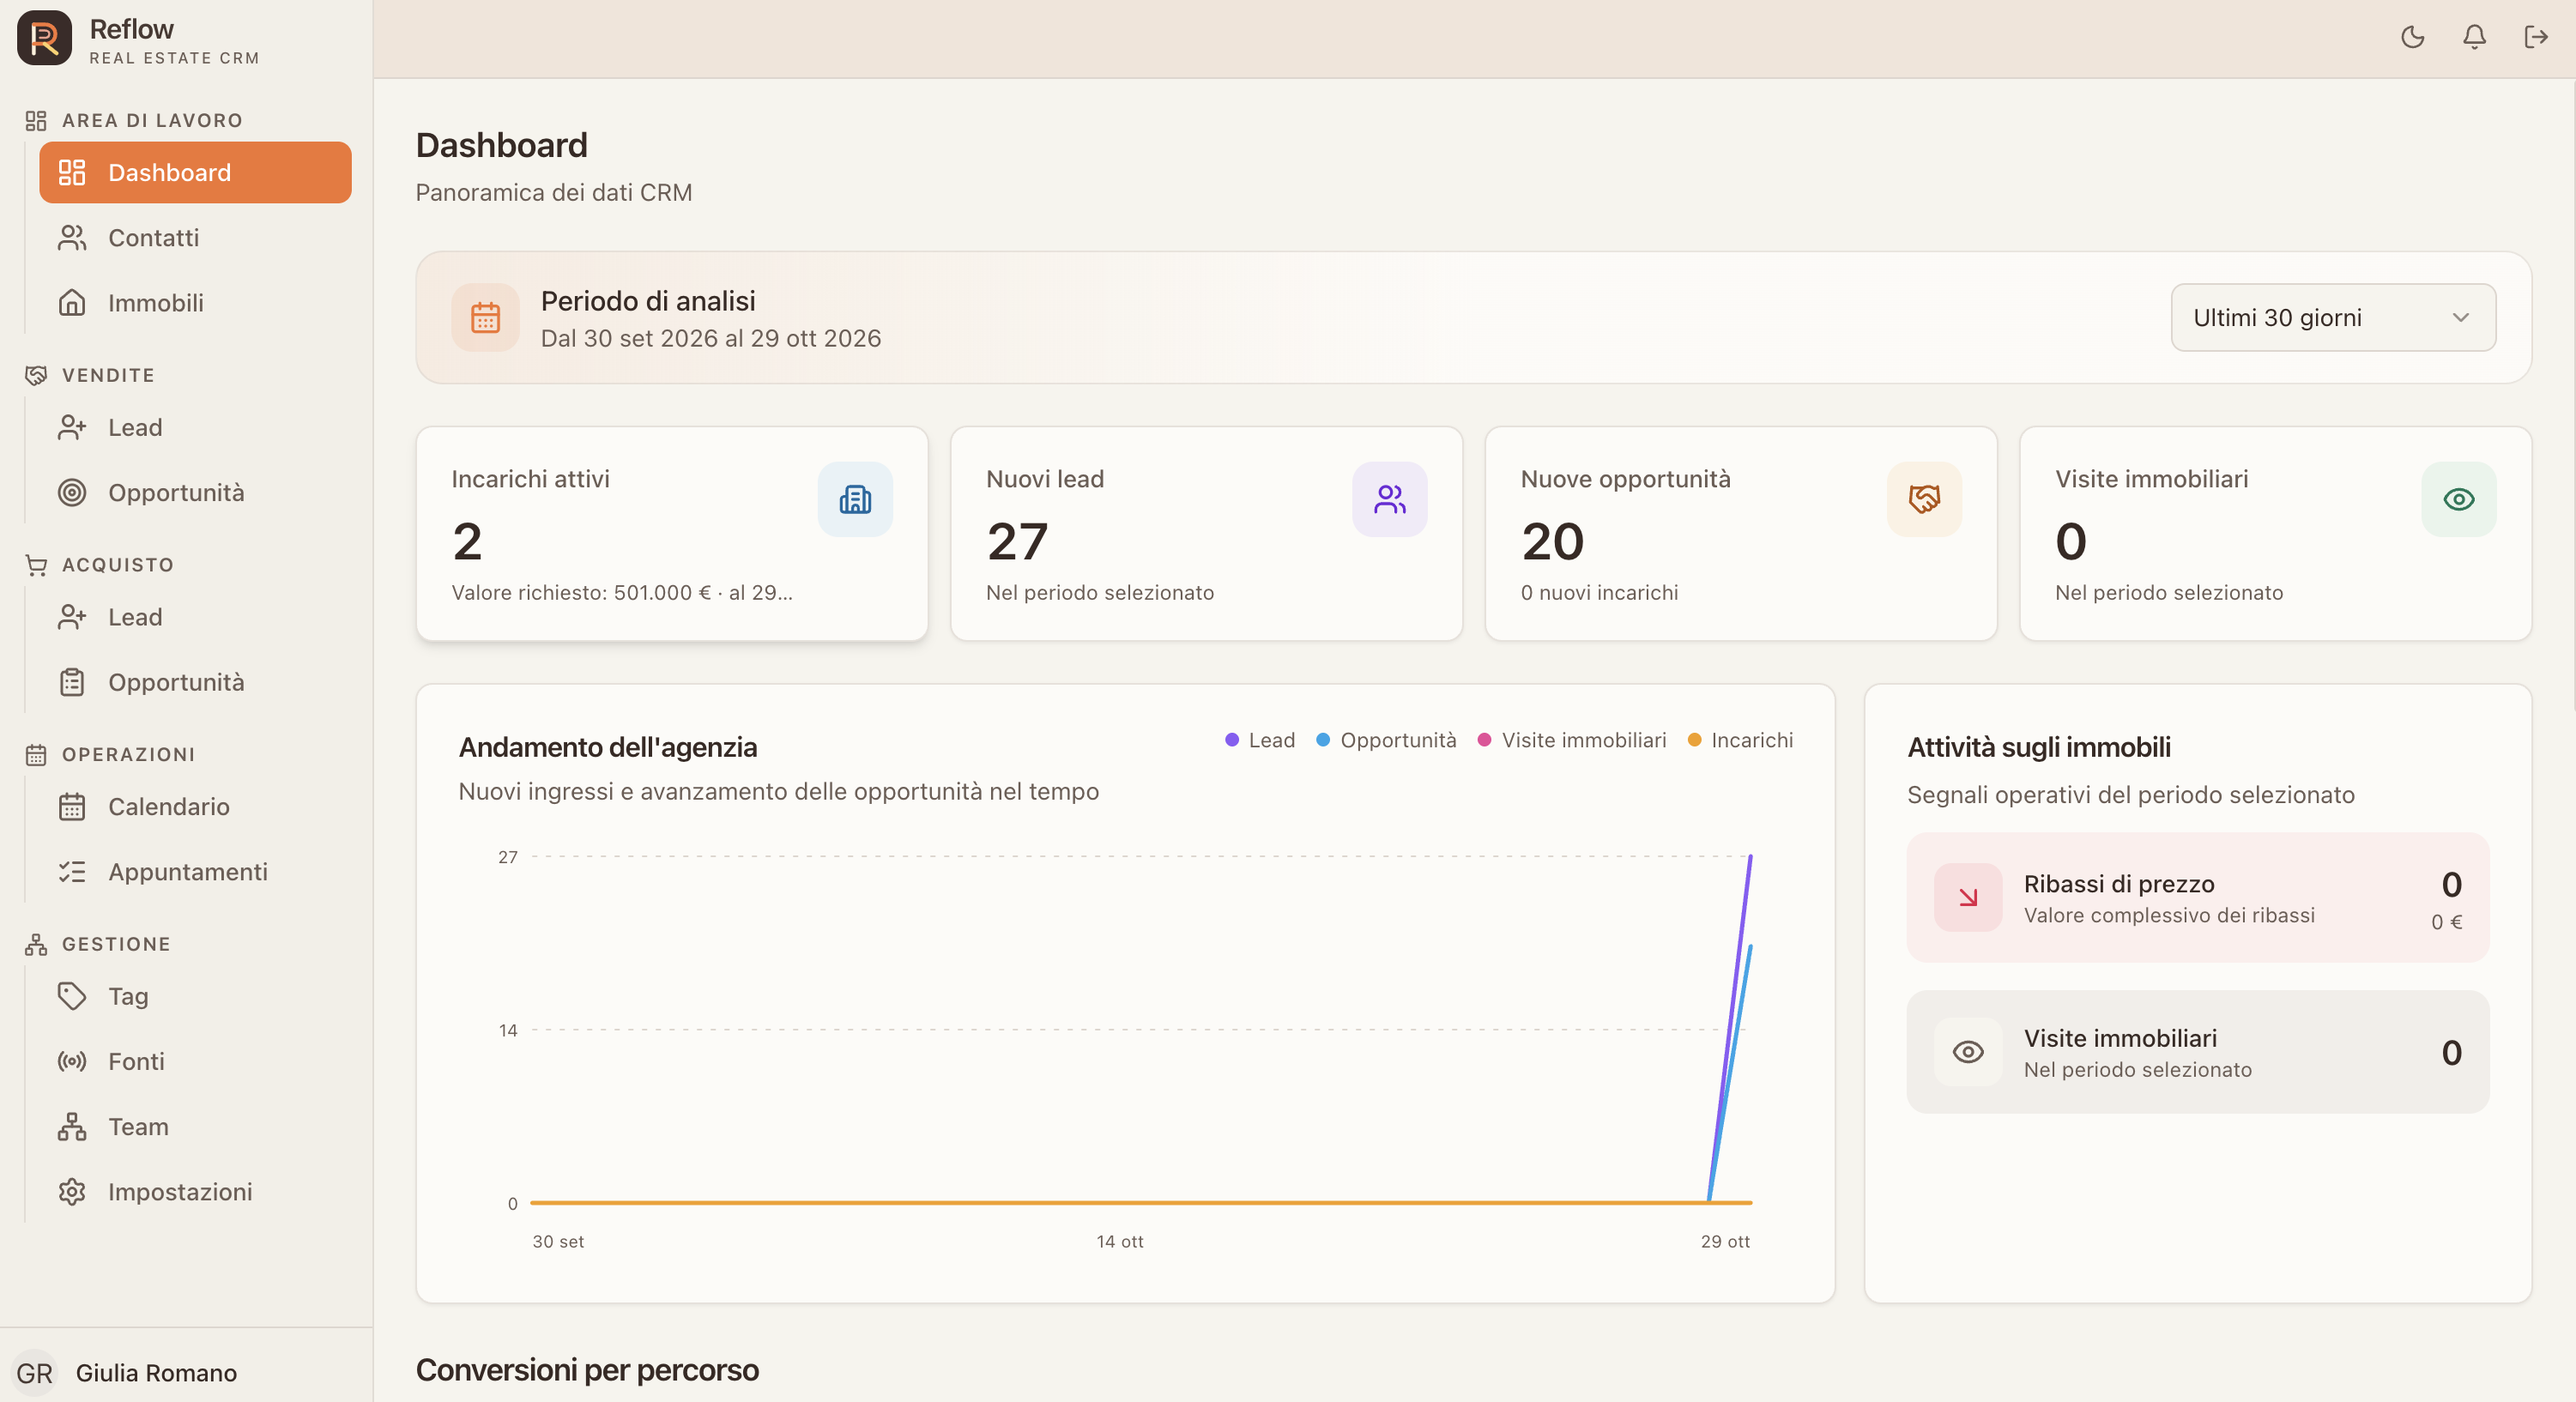Open the Tag management page
The height and width of the screenshot is (1402, 2576).
[195, 996]
